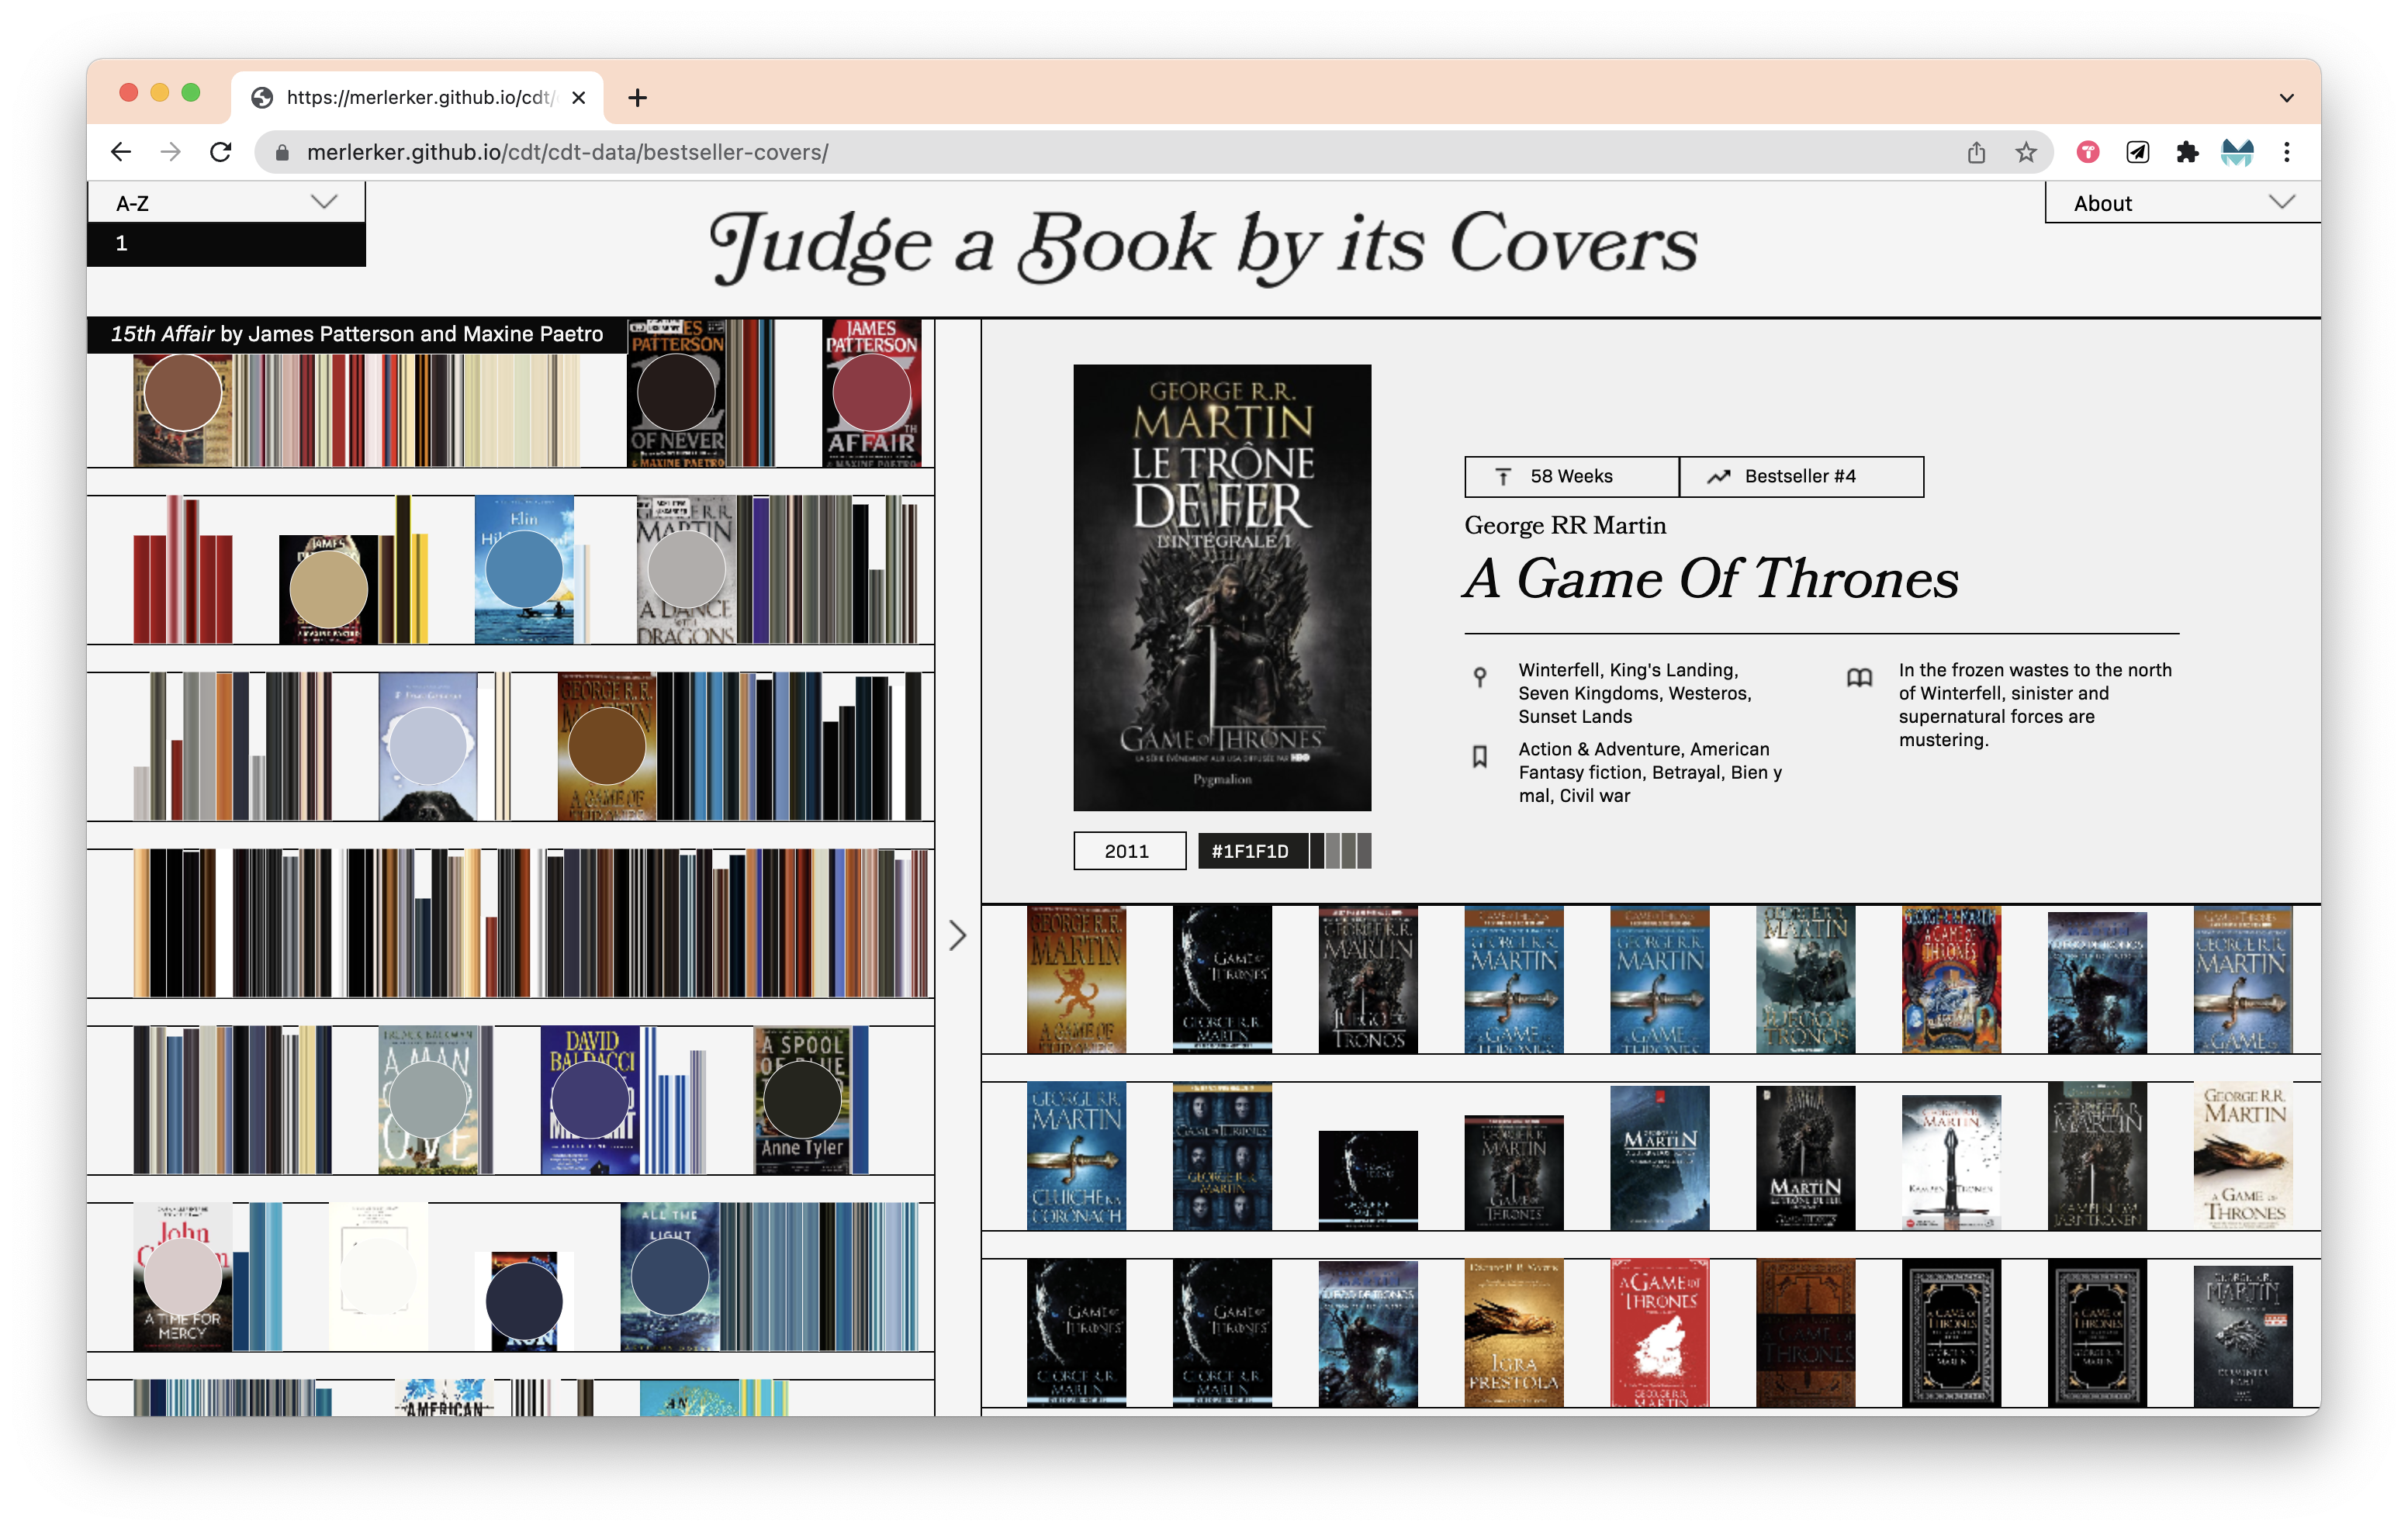Click dark dot on A Spool of Blue Thread
Image resolution: width=2408 pixels, height=1531 pixels.
(803, 1100)
